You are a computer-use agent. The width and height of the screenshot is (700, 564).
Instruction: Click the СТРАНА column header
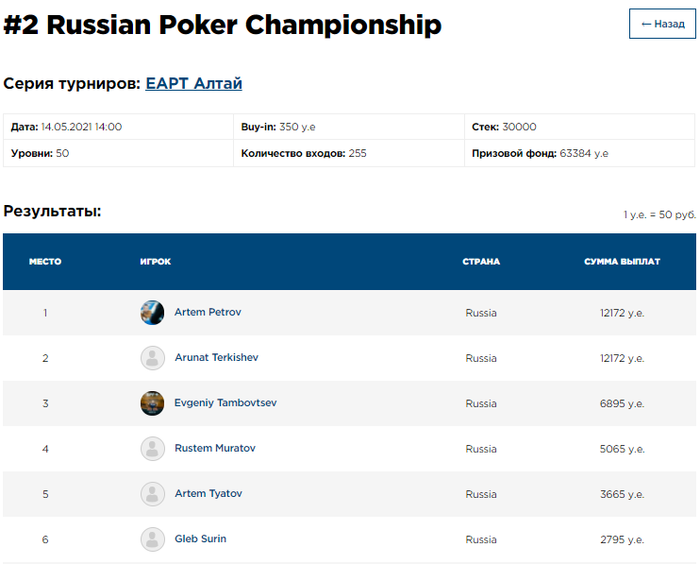pyautogui.click(x=481, y=262)
